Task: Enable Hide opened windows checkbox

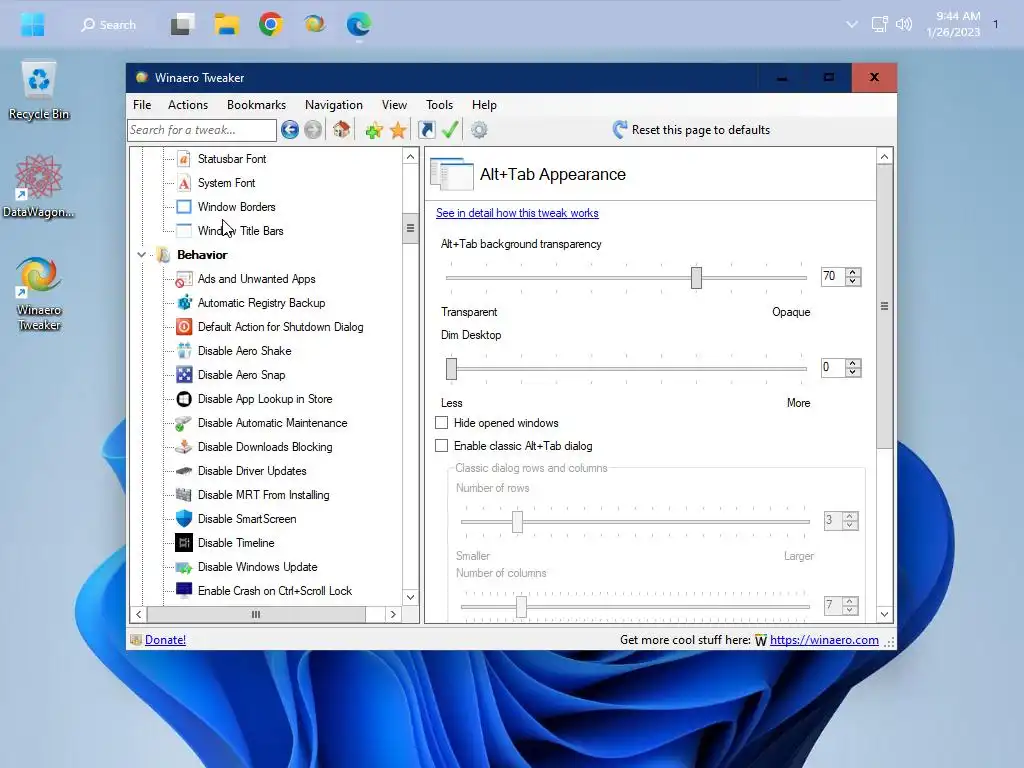Action: (442, 423)
